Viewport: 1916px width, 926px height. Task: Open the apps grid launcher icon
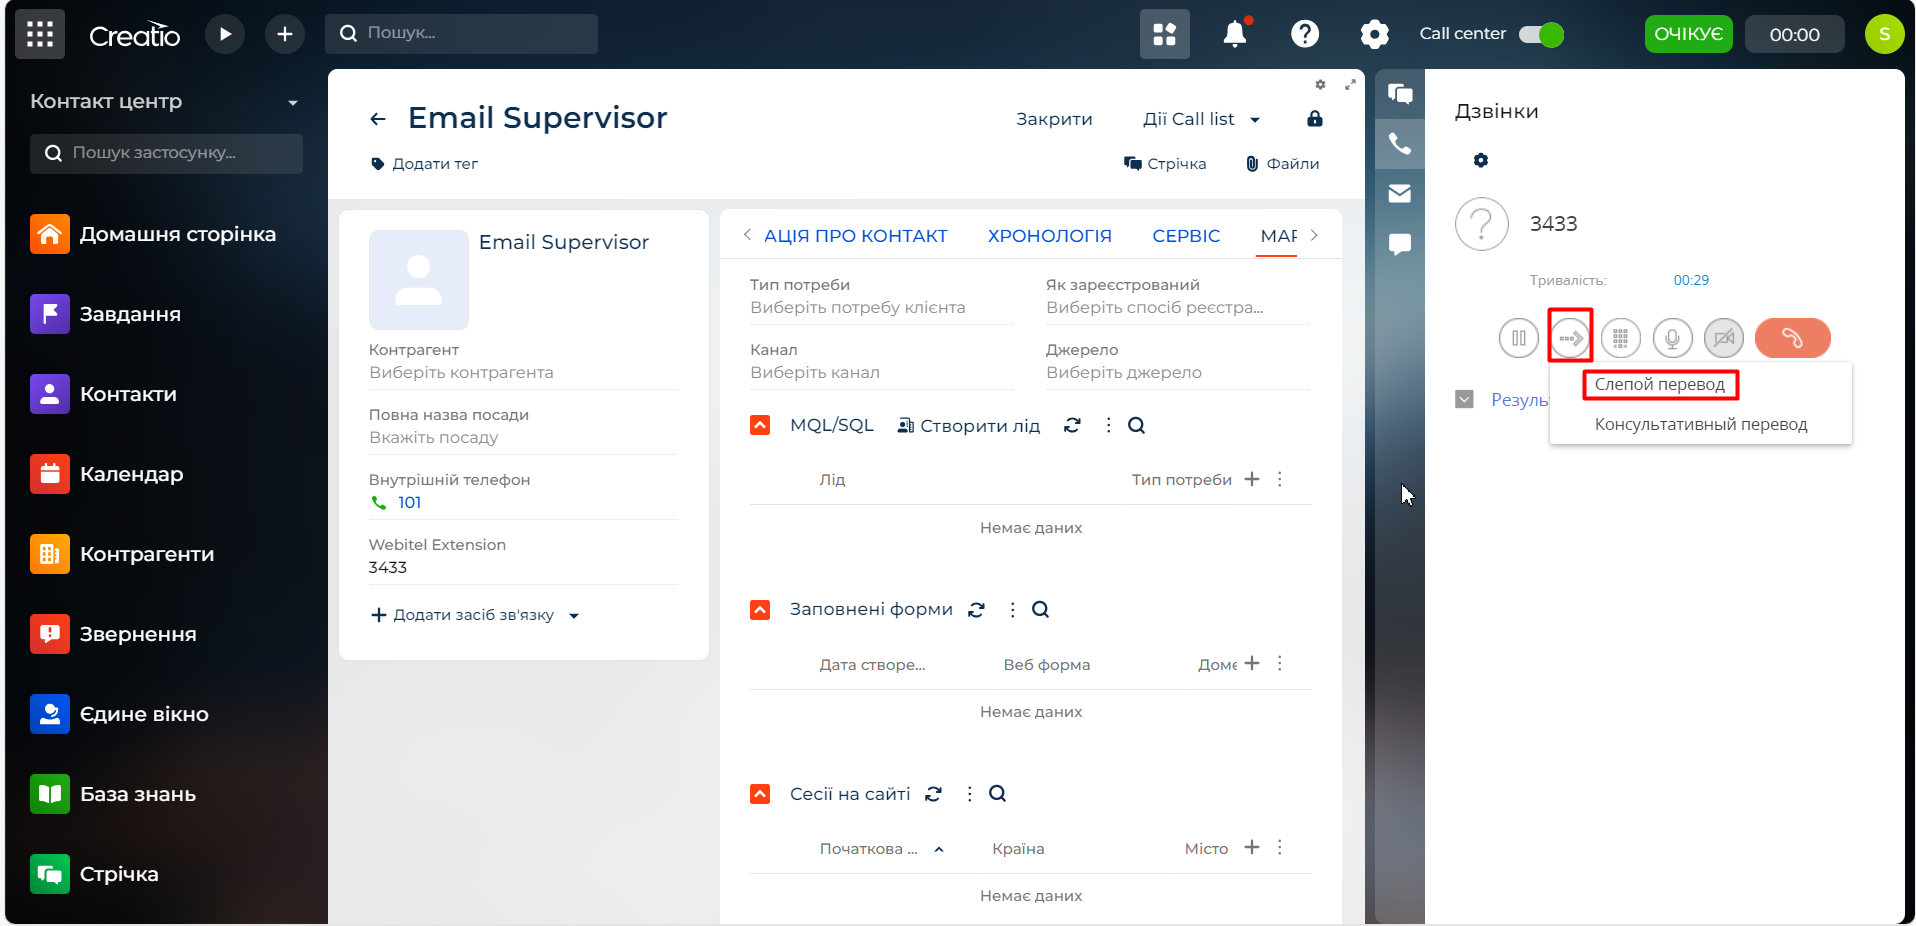[40, 34]
